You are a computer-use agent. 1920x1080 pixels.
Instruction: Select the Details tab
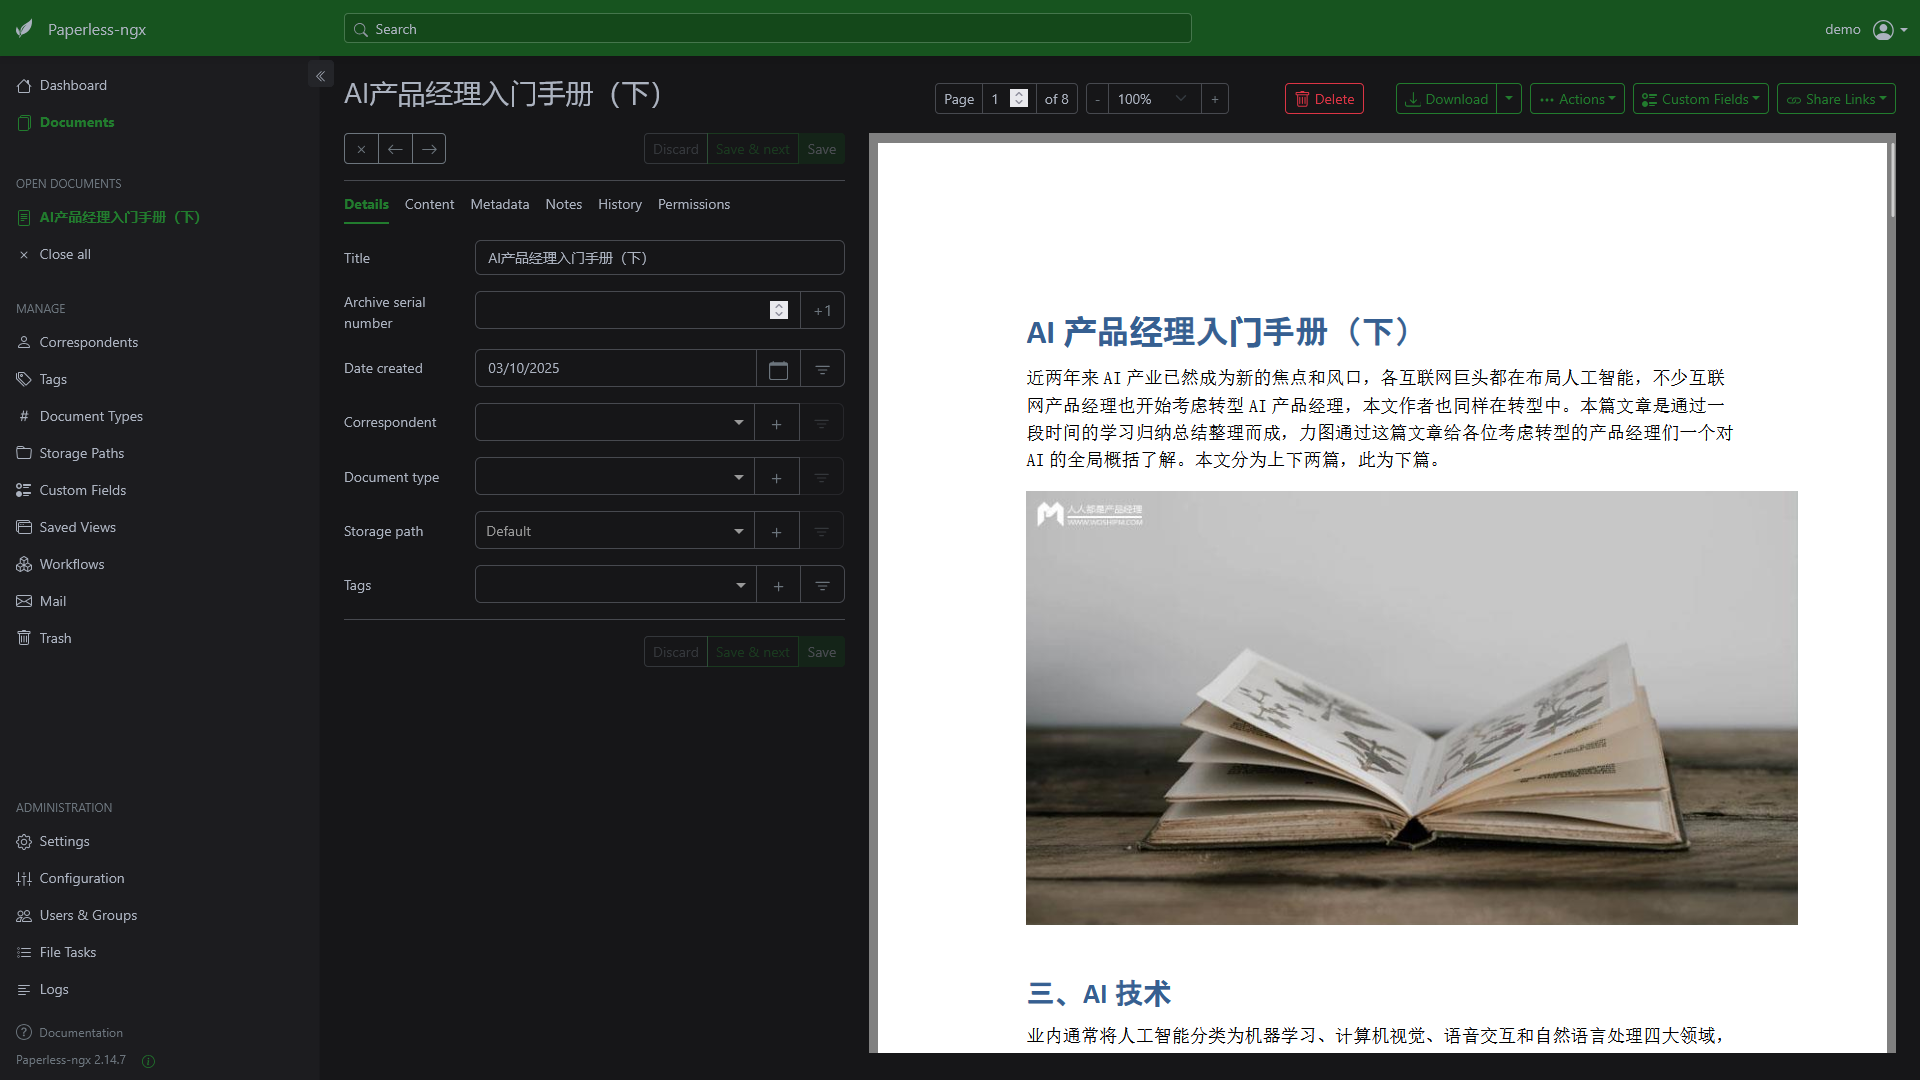pos(366,204)
